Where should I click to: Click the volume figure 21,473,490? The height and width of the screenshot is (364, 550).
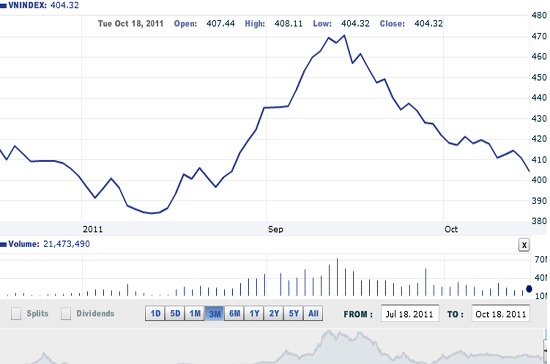tap(67, 244)
